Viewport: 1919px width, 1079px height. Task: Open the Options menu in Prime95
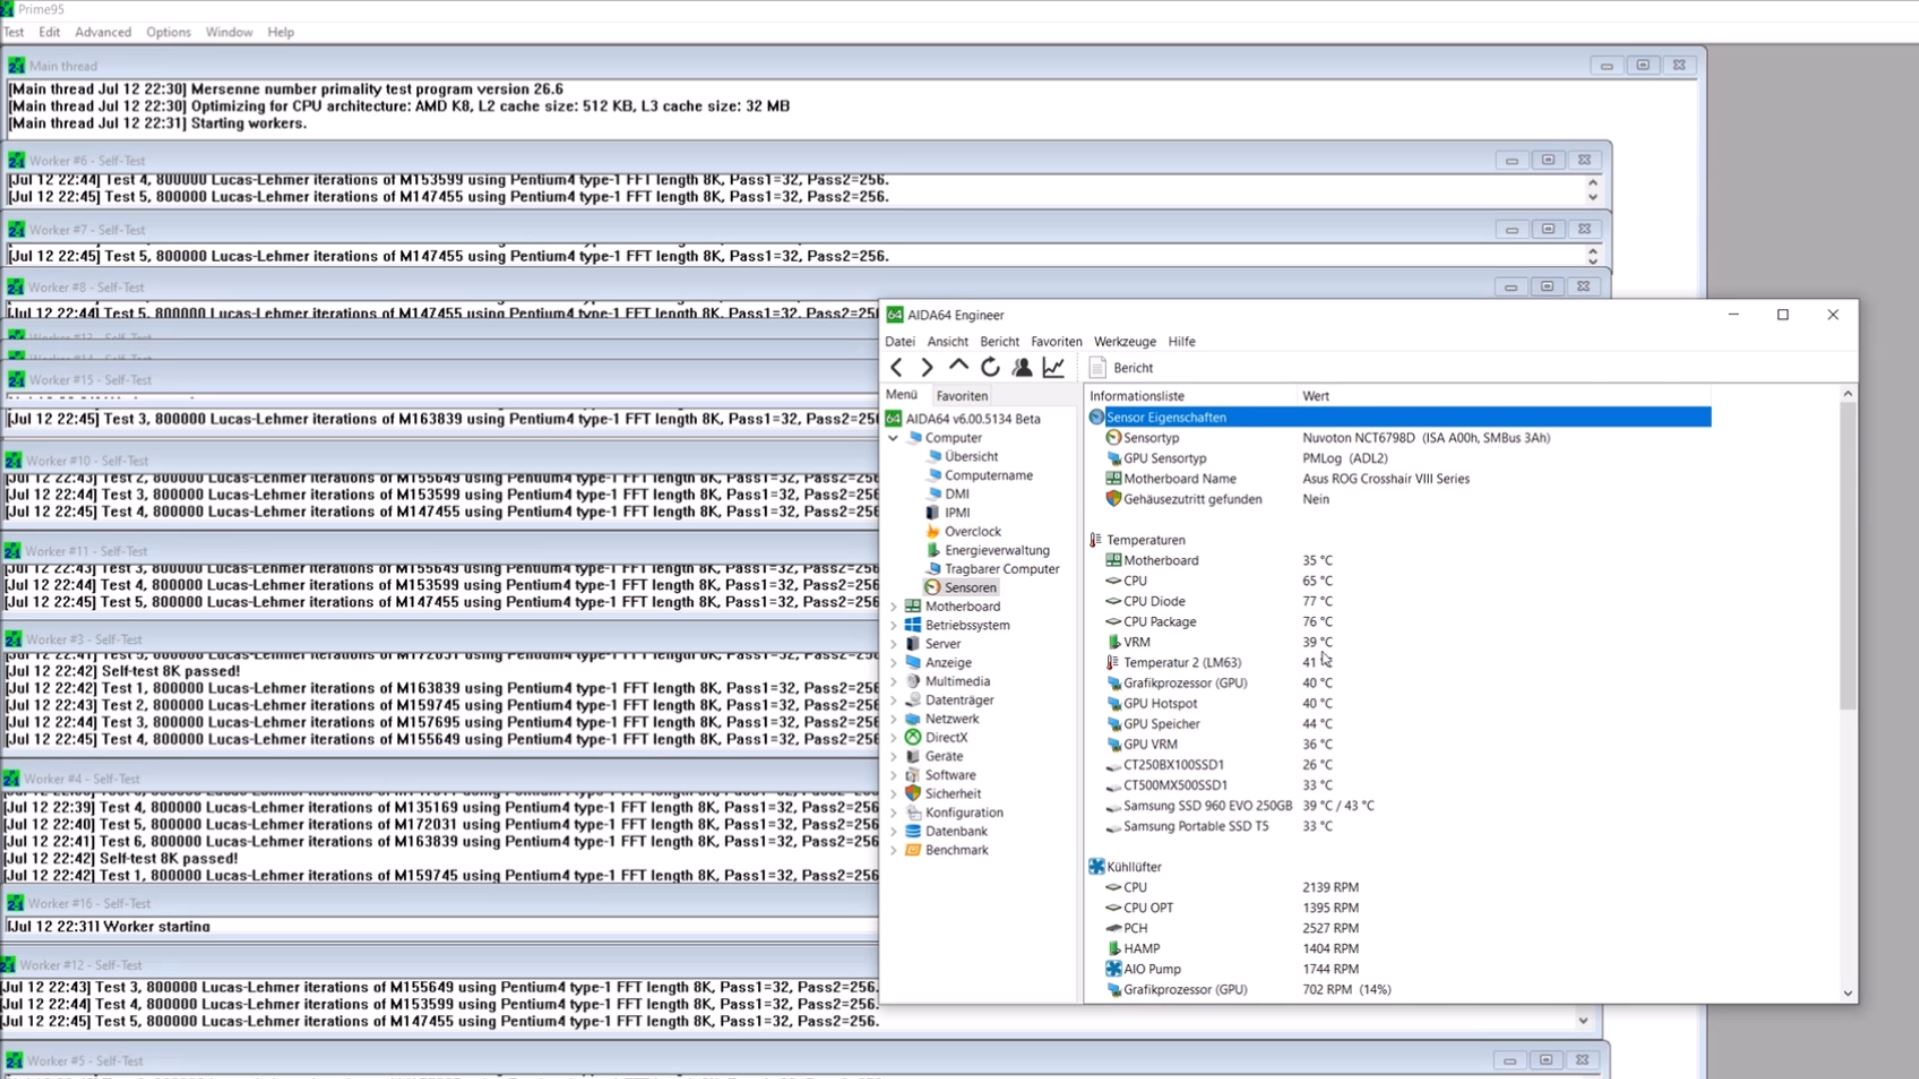[168, 32]
